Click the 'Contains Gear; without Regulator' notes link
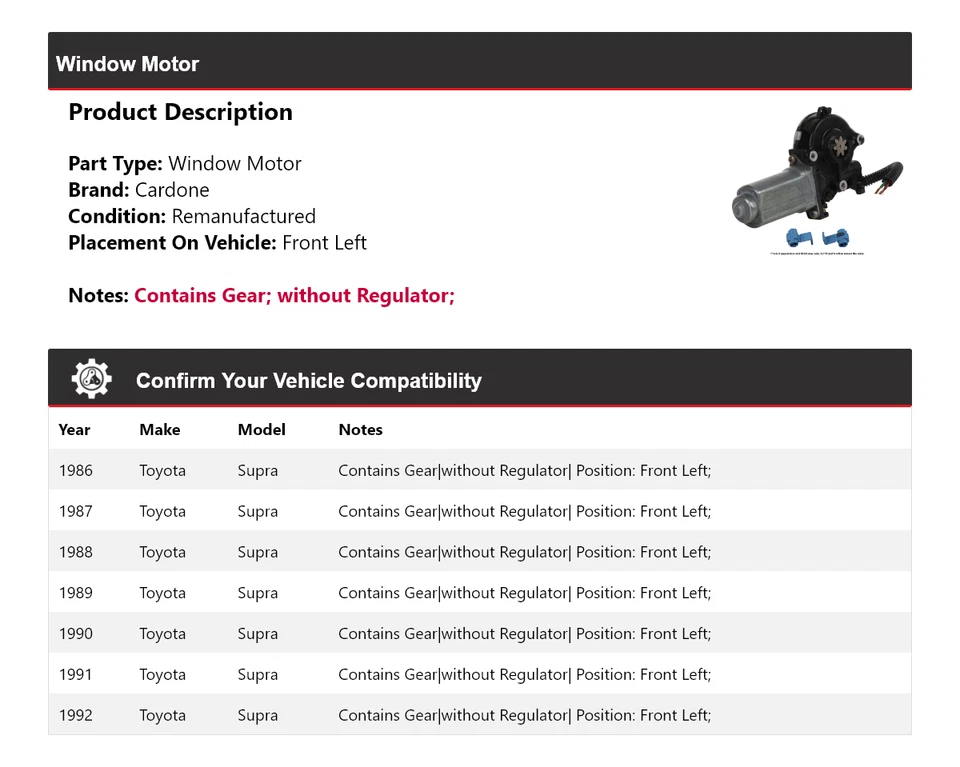960x767 pixels. tap(294, 295)
